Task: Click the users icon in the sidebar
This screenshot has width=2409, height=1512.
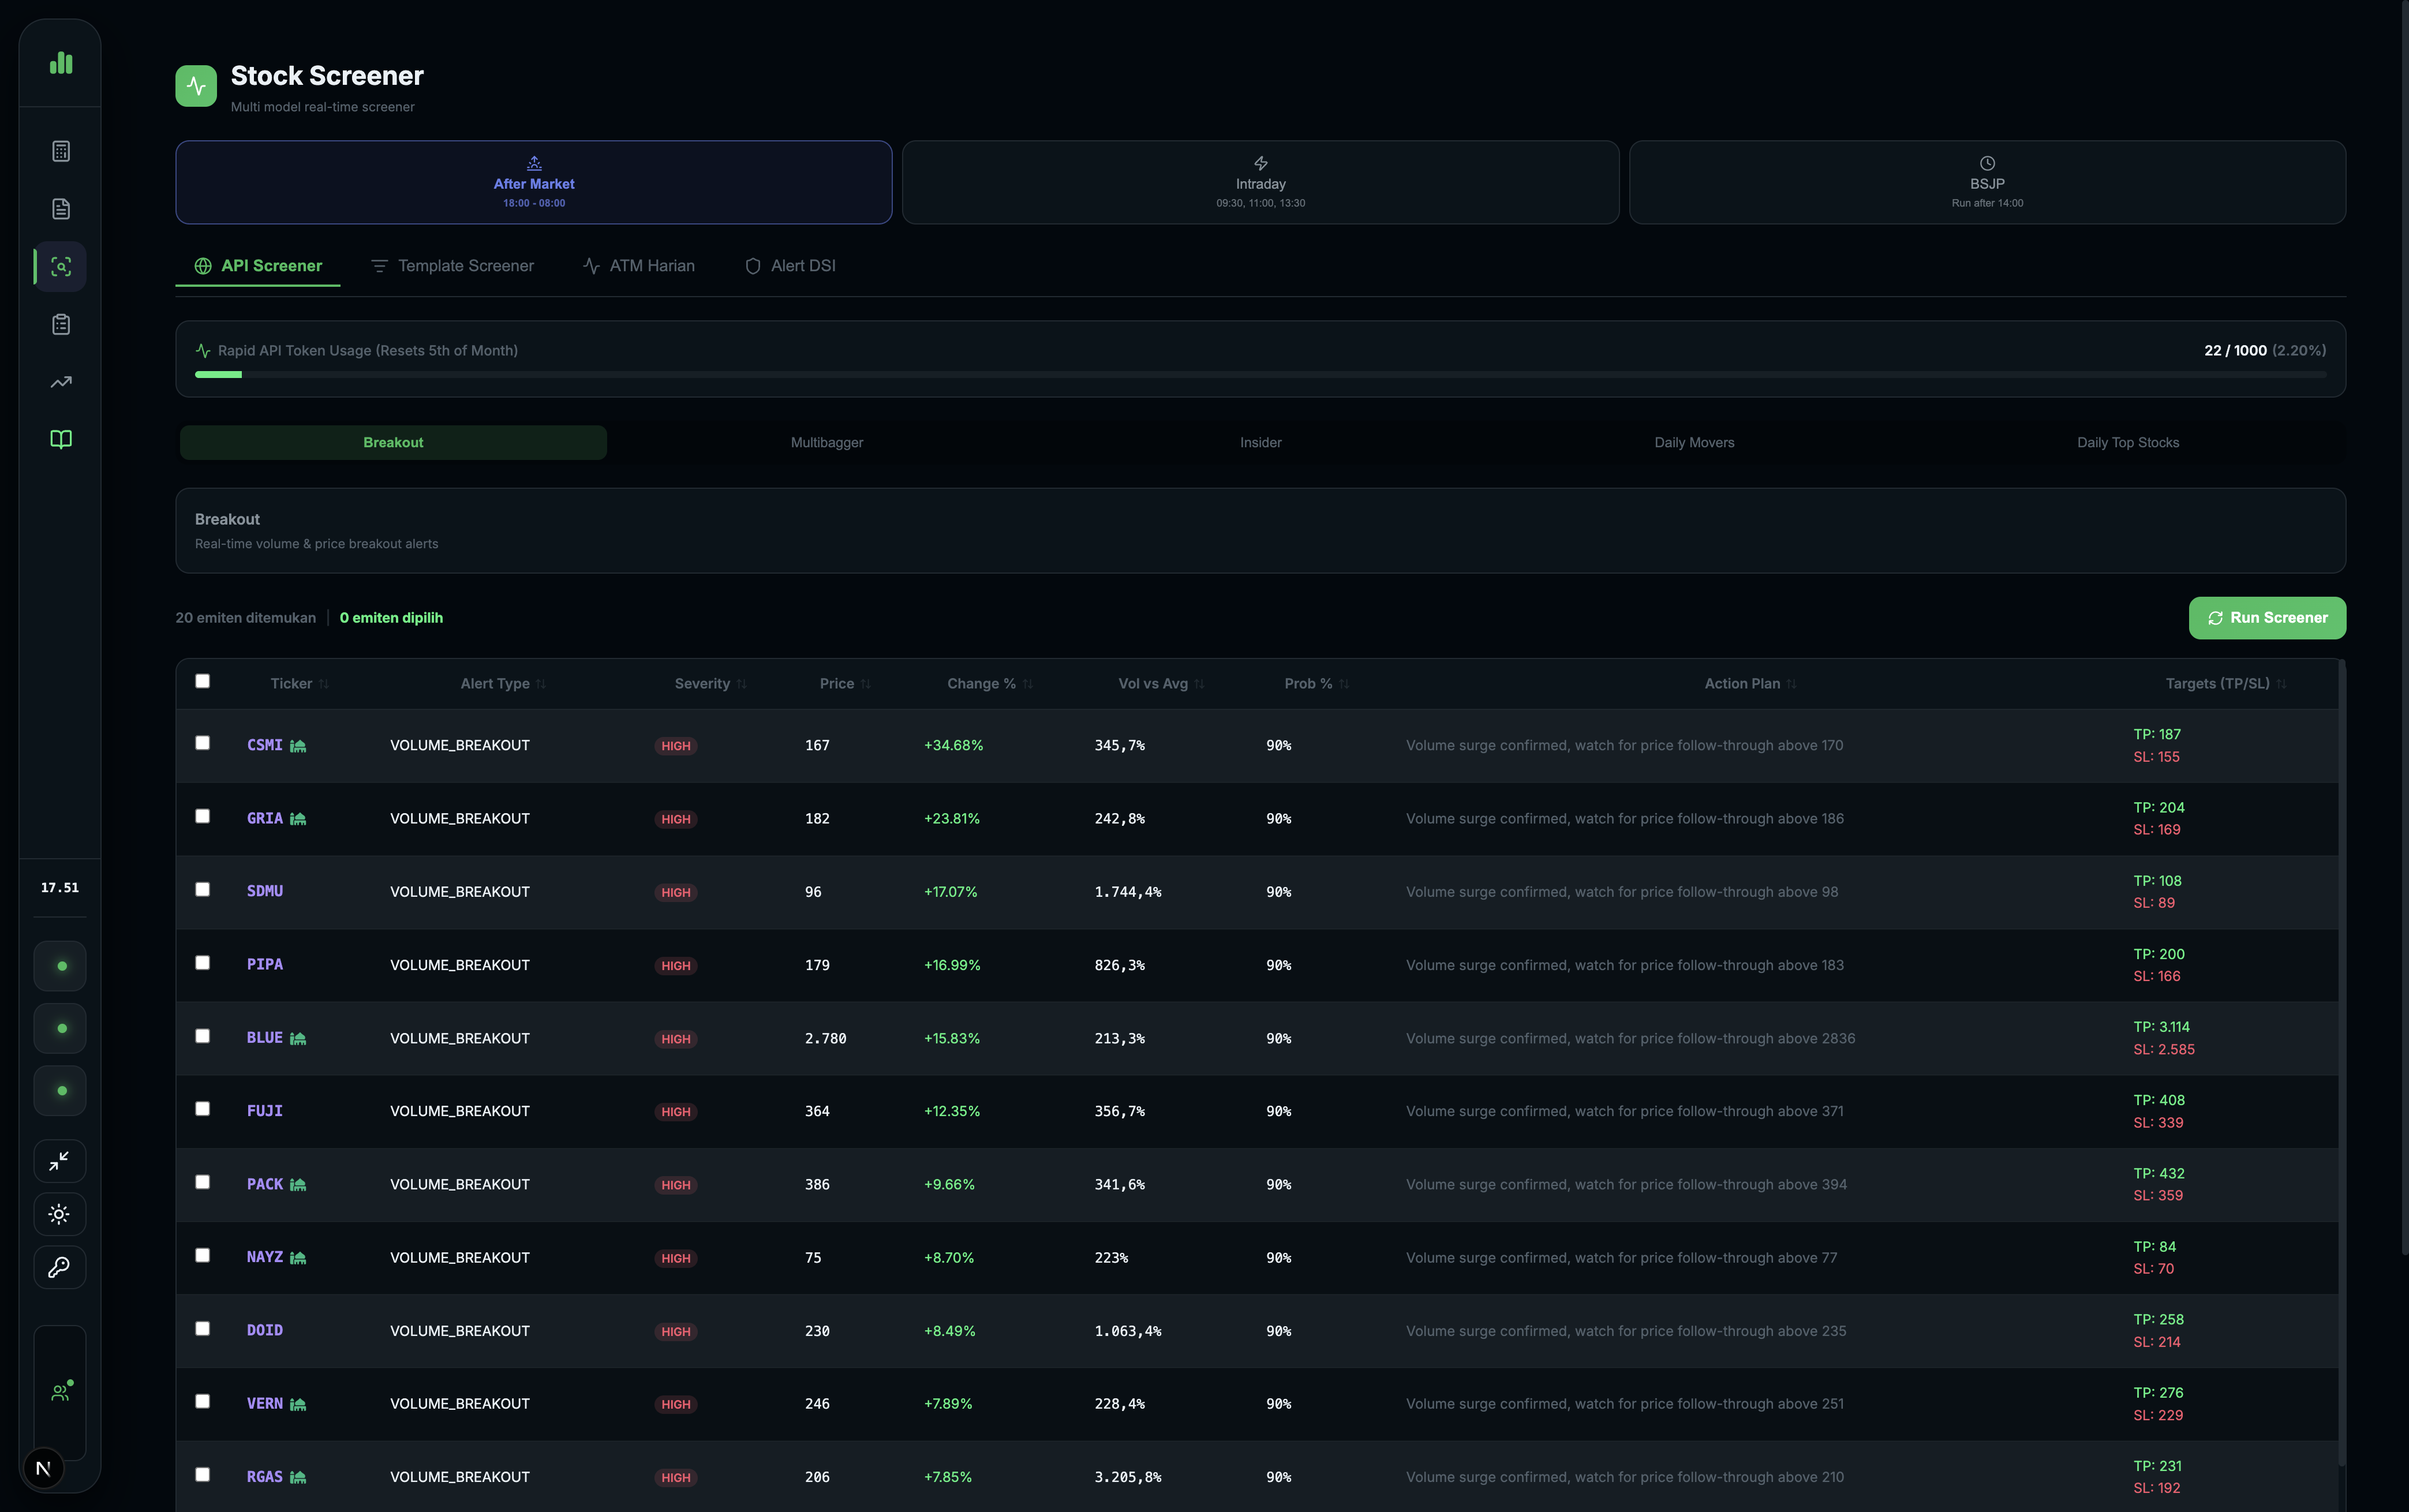Action: [x=60, y=1393]
